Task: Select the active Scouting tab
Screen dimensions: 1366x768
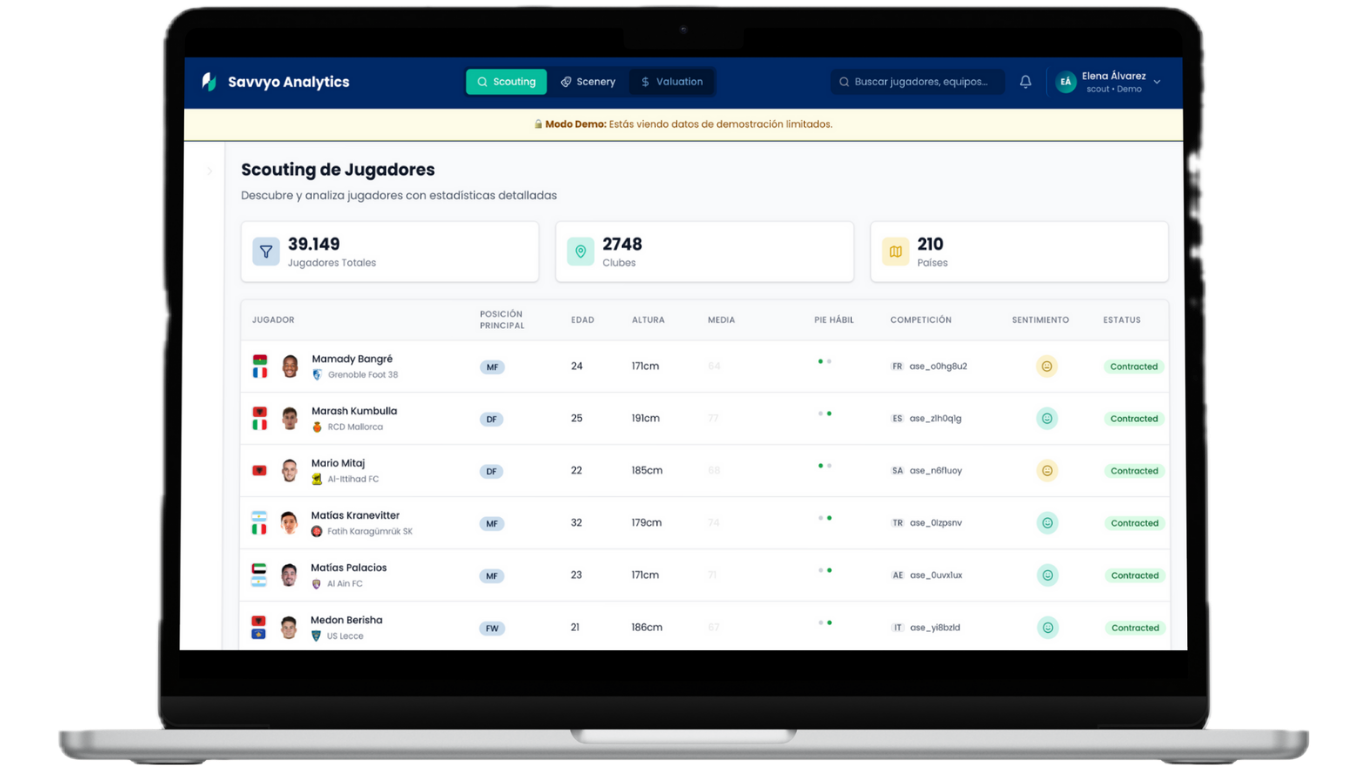Action: pos(506,82)
